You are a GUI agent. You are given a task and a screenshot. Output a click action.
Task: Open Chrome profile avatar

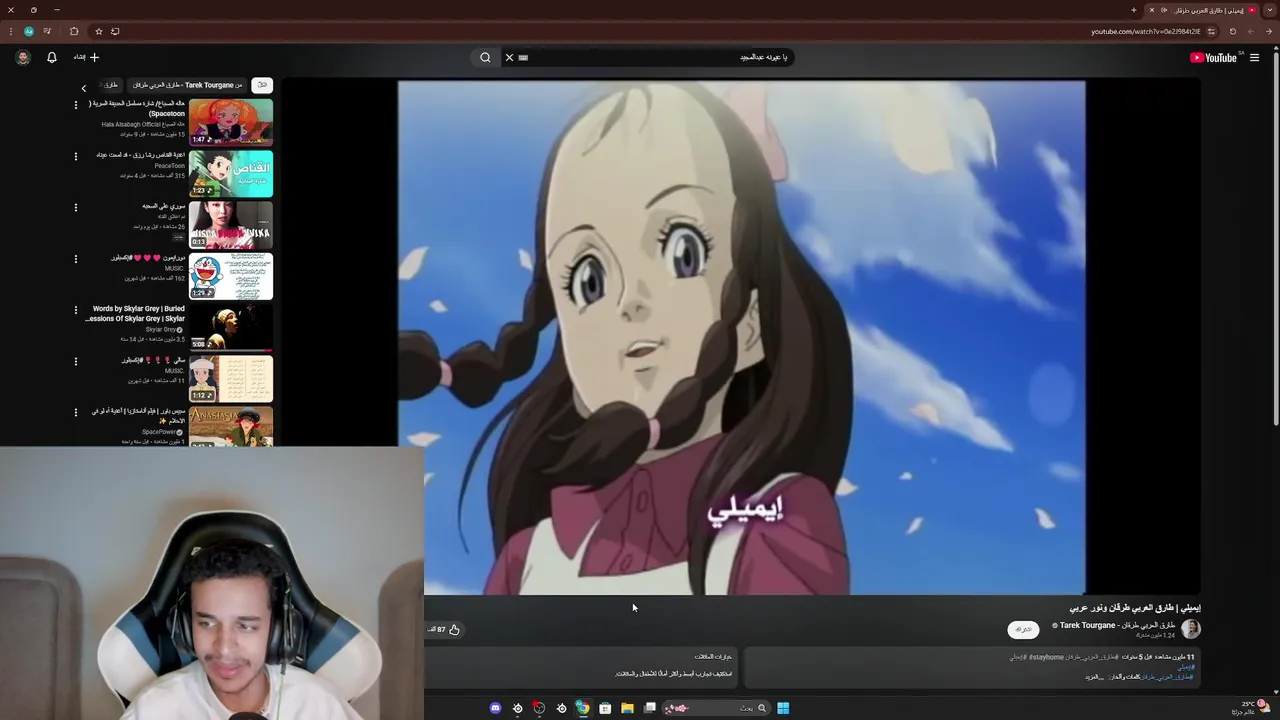pyautogui.click(x=29, y=31)
